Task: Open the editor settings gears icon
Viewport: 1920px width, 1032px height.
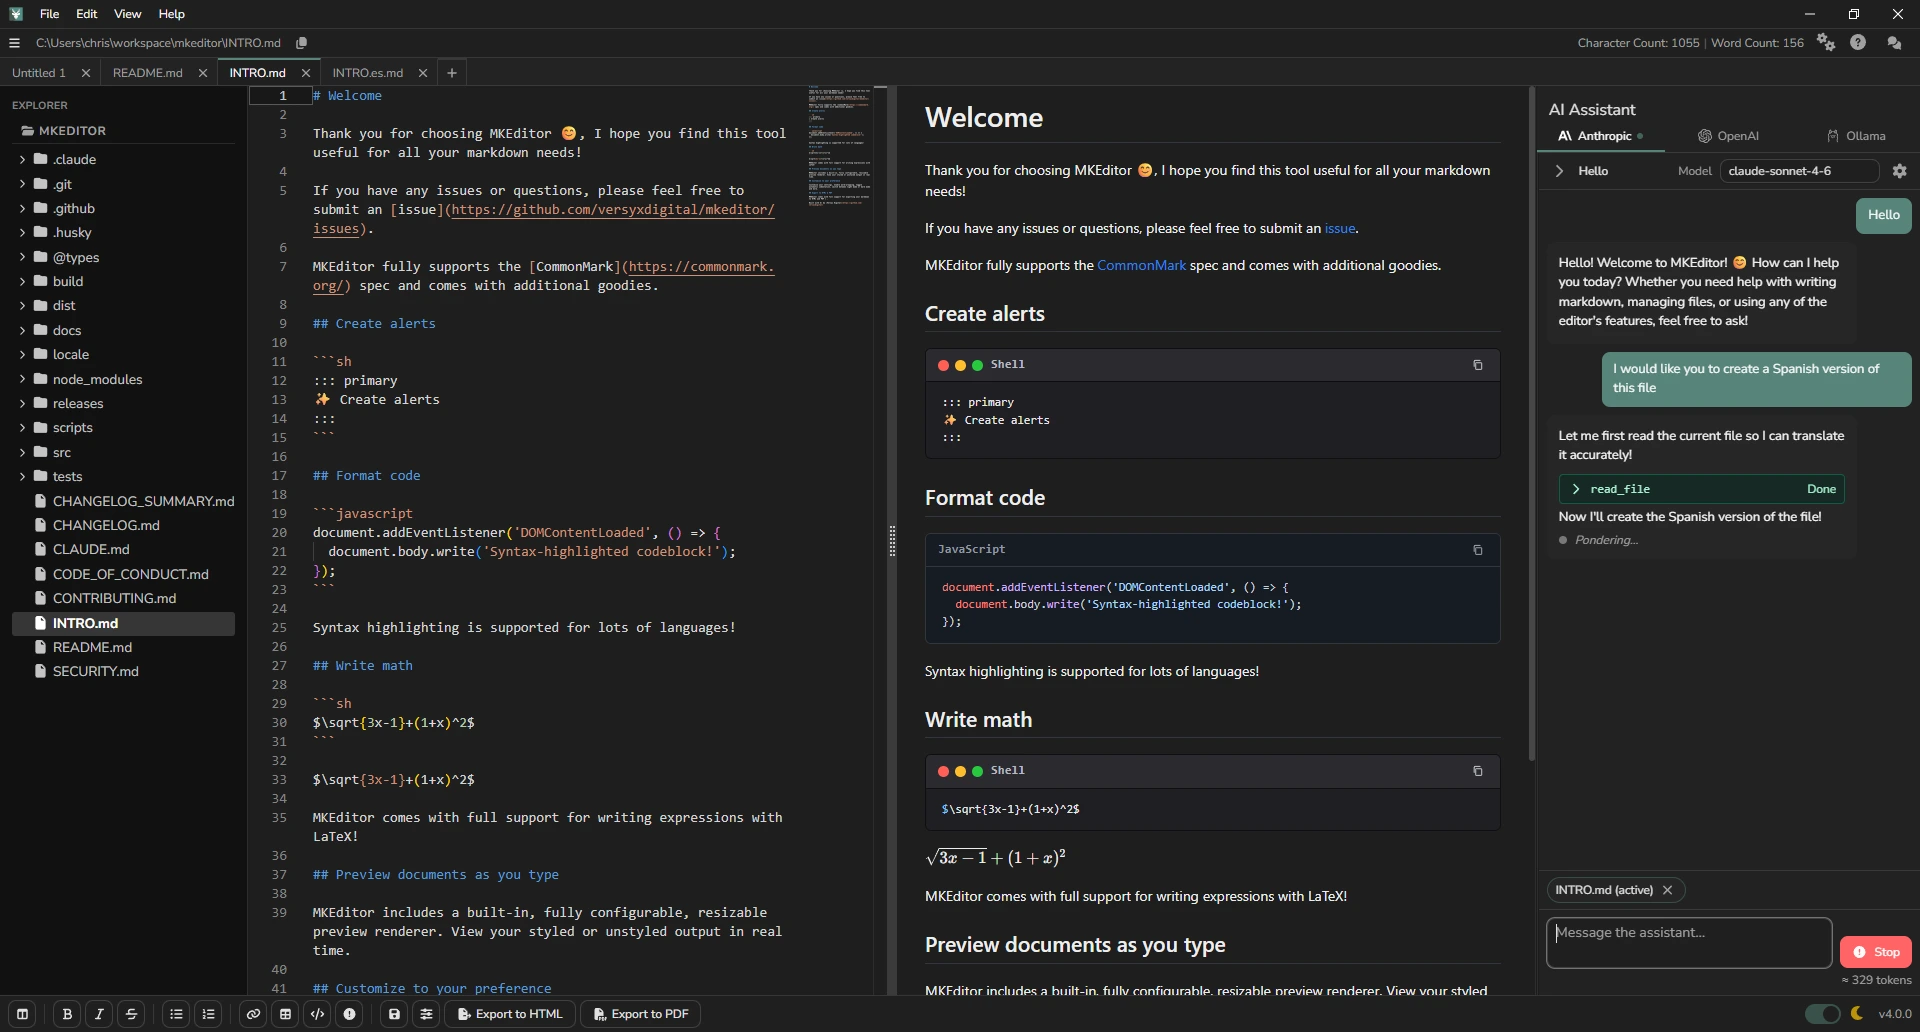Action: click(x=1826, y=43)
